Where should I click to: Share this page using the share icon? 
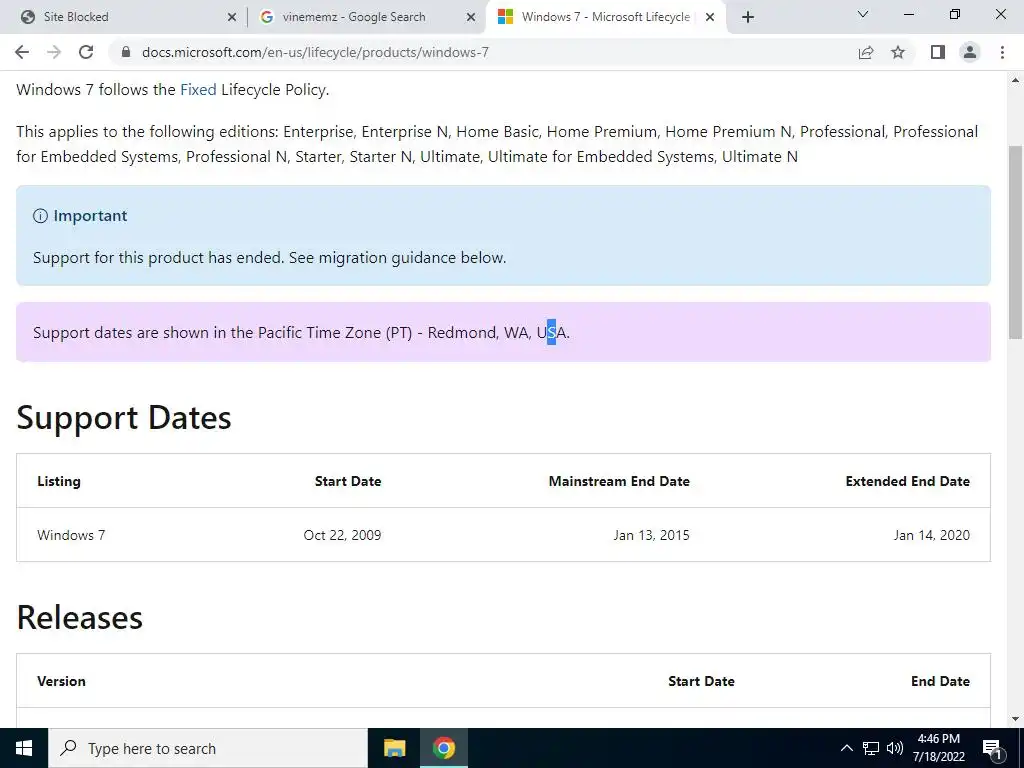866,52
